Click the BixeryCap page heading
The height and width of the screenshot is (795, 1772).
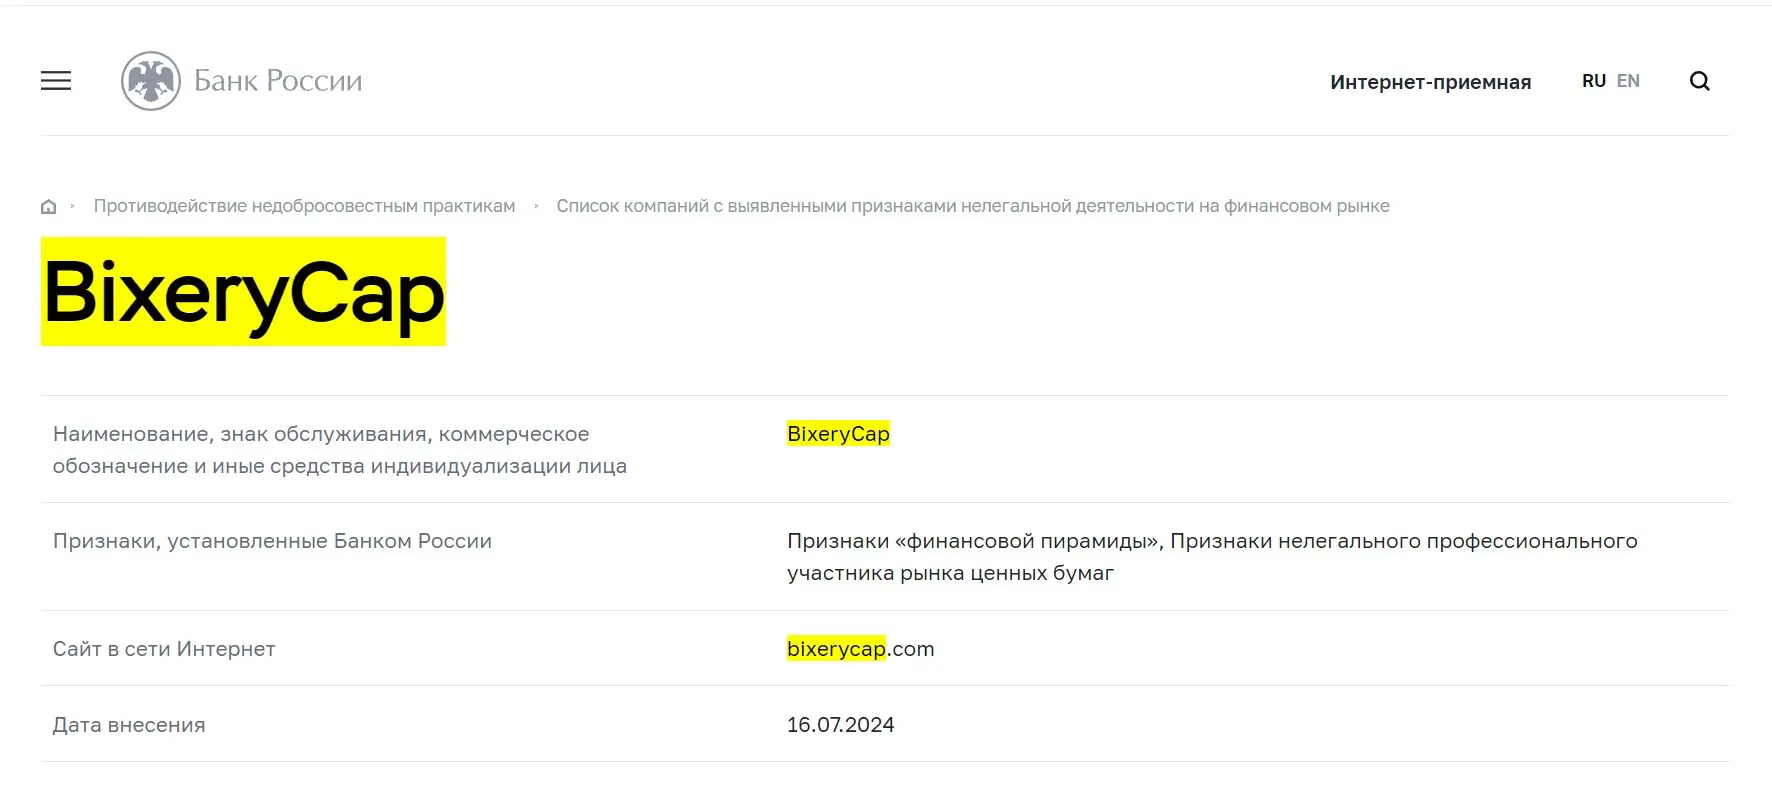click(243, 291)
